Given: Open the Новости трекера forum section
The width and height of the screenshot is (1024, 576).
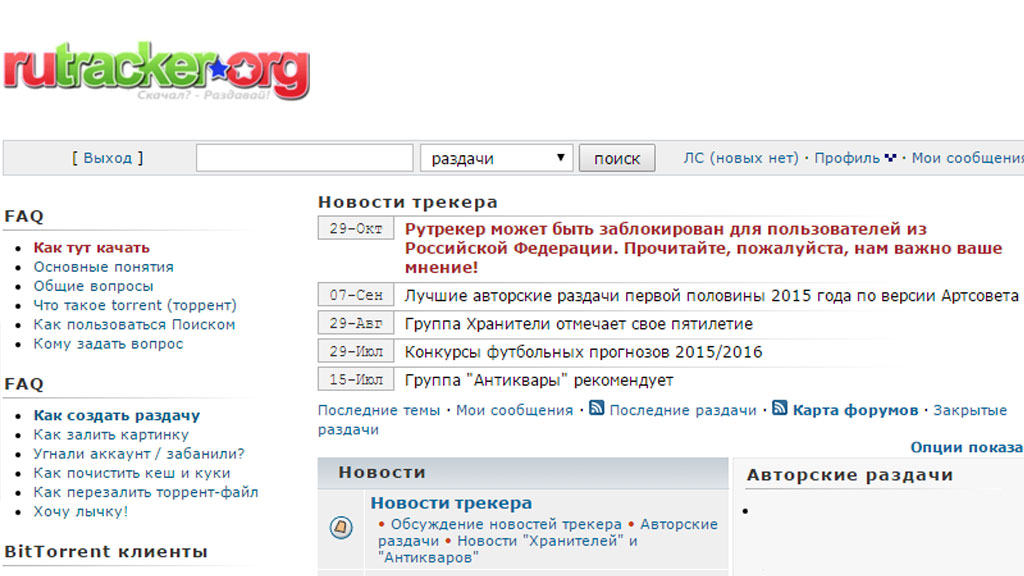Looking at the screenshot, I should [x=451, y=503].
